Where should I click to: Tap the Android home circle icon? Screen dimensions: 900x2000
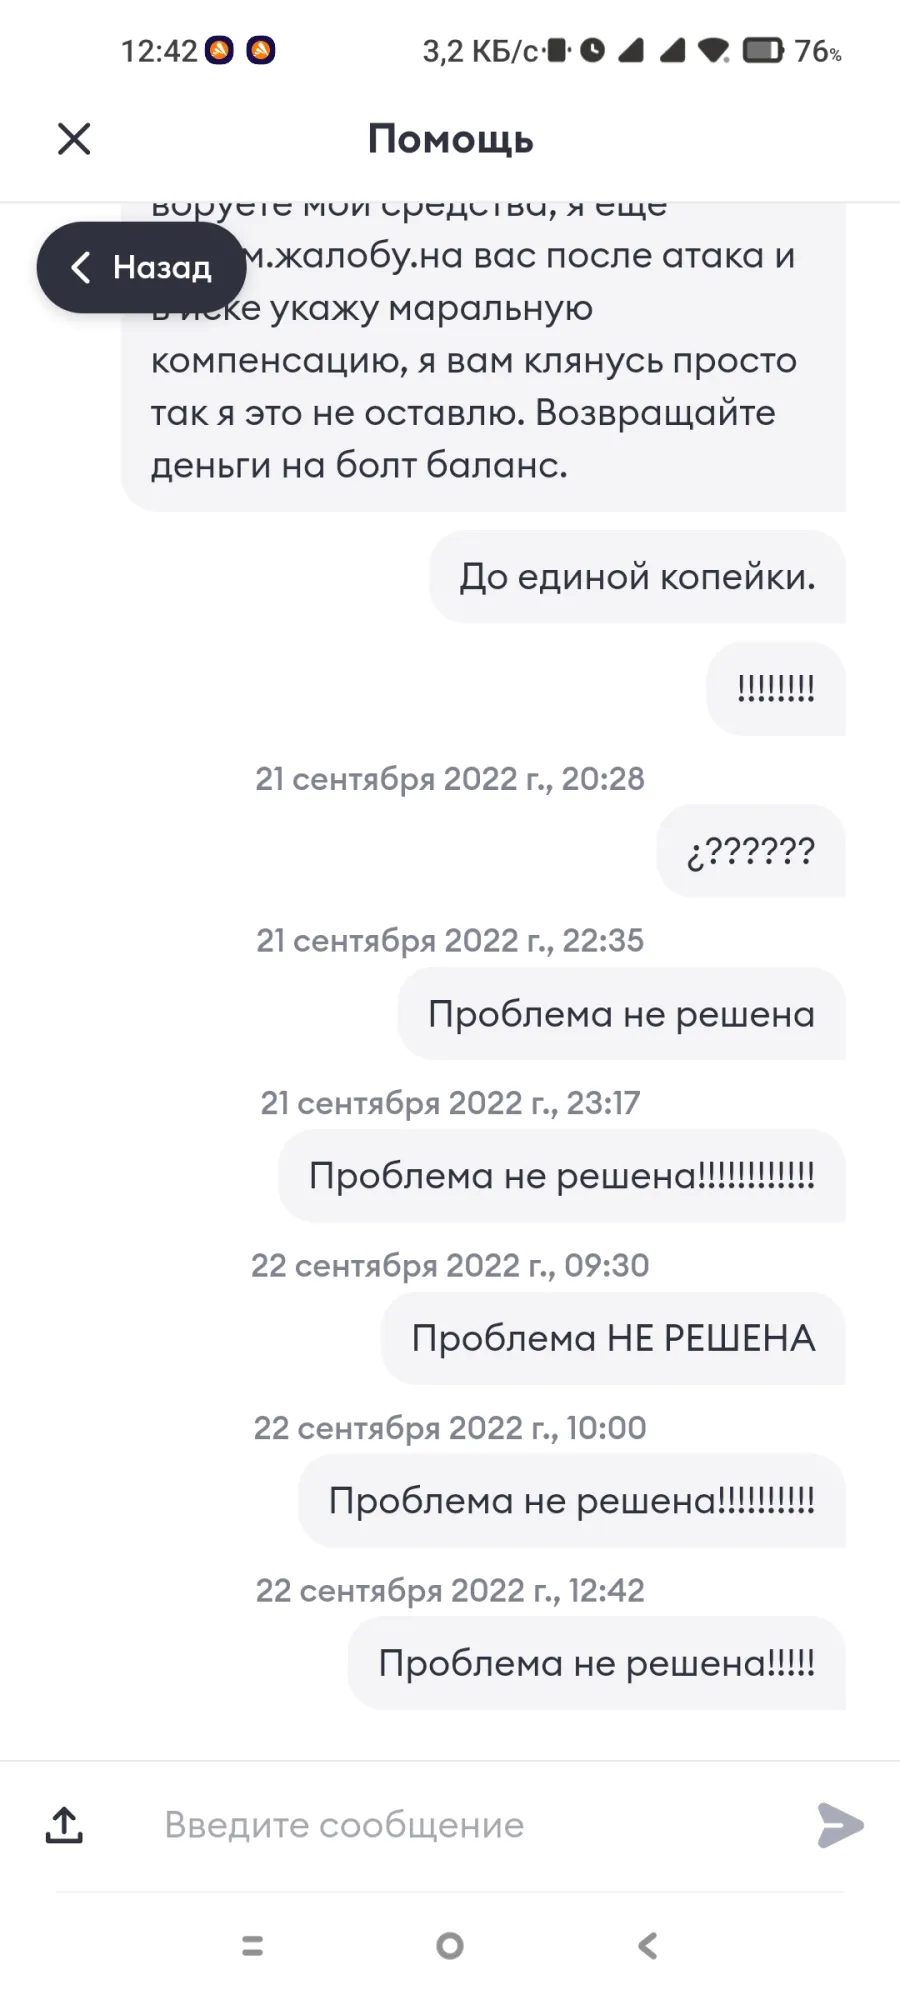tap(450, 1945)
